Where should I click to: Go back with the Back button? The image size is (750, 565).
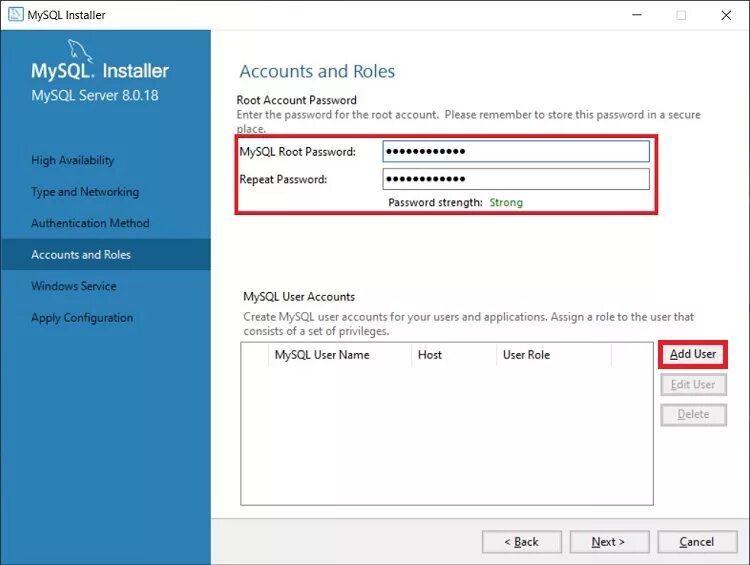click(x=522, y=542)
